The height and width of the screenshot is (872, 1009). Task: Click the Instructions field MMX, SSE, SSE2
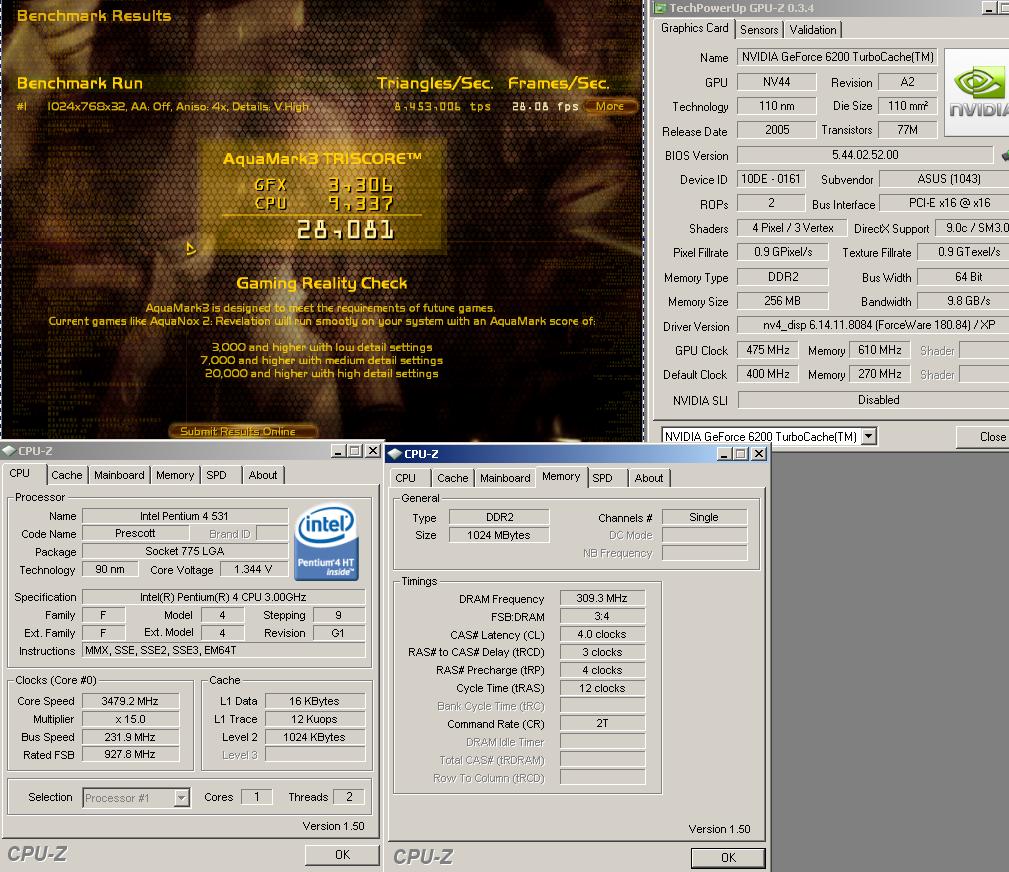click(223, 651)
